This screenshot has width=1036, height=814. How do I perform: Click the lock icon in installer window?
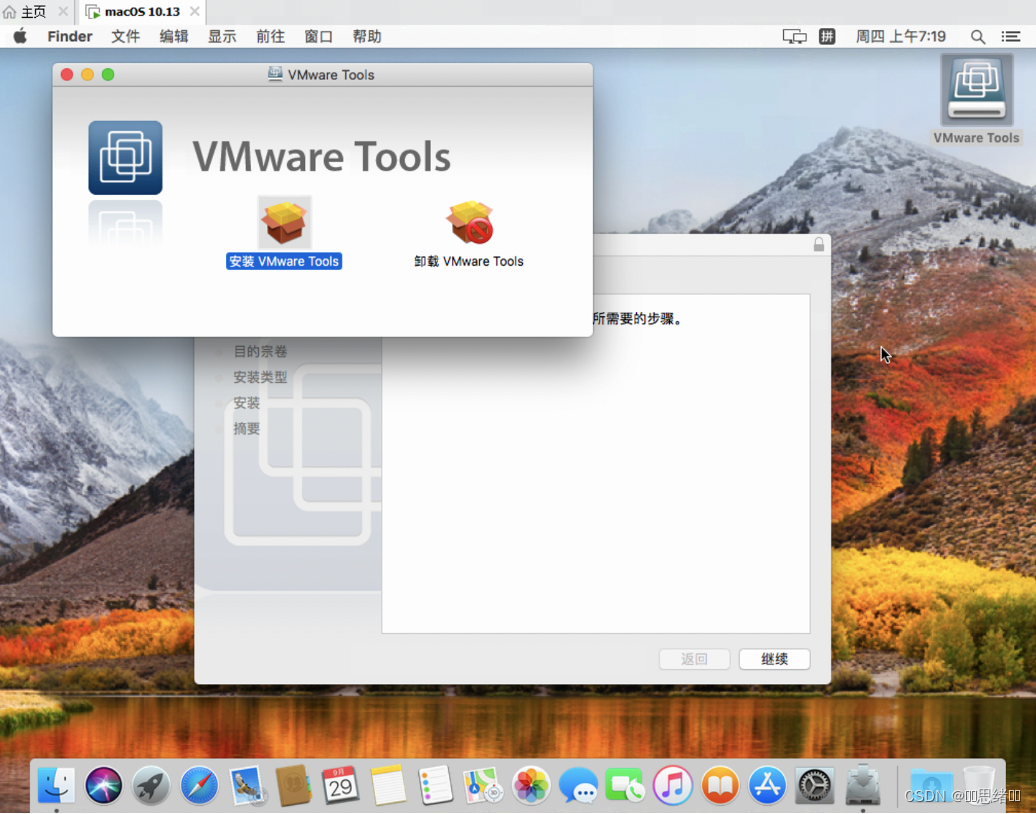[819, 244]
